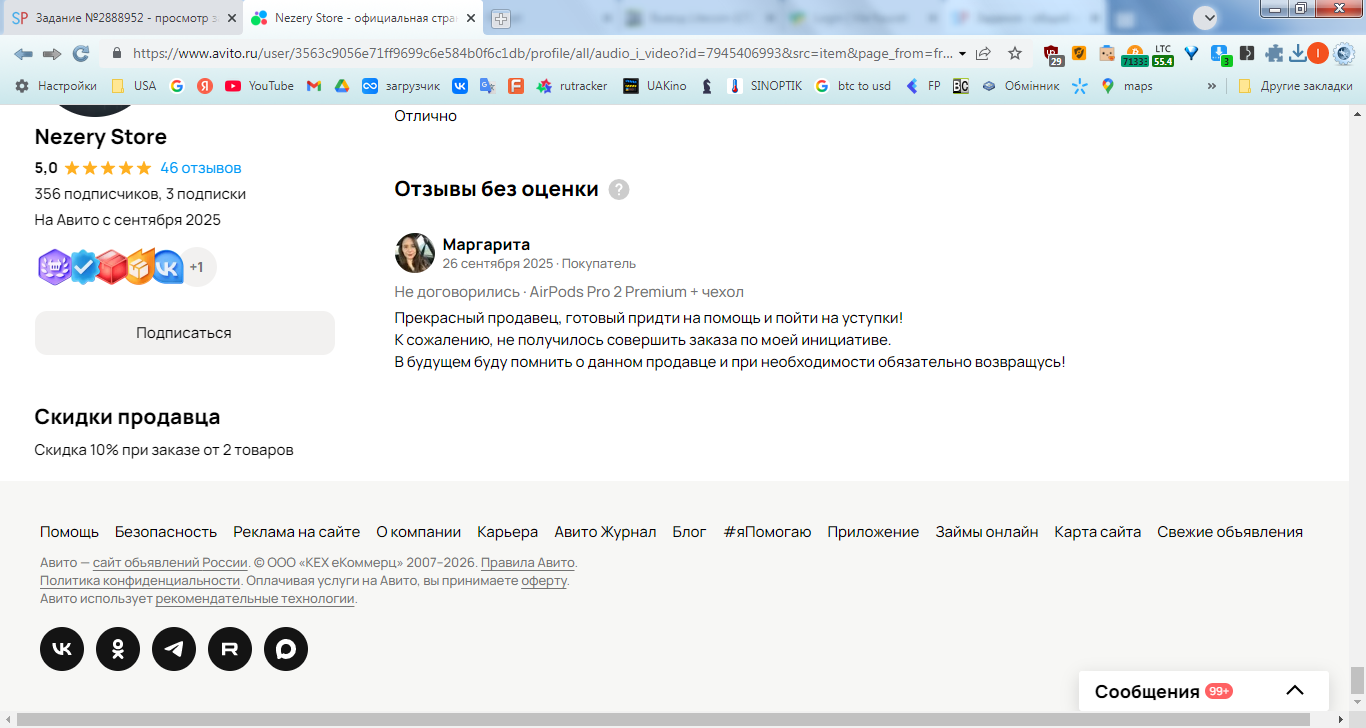This screenshot has width=1366, height=728.
Task: Open the Авито Журнал footer link
Action: click(605, 532)
